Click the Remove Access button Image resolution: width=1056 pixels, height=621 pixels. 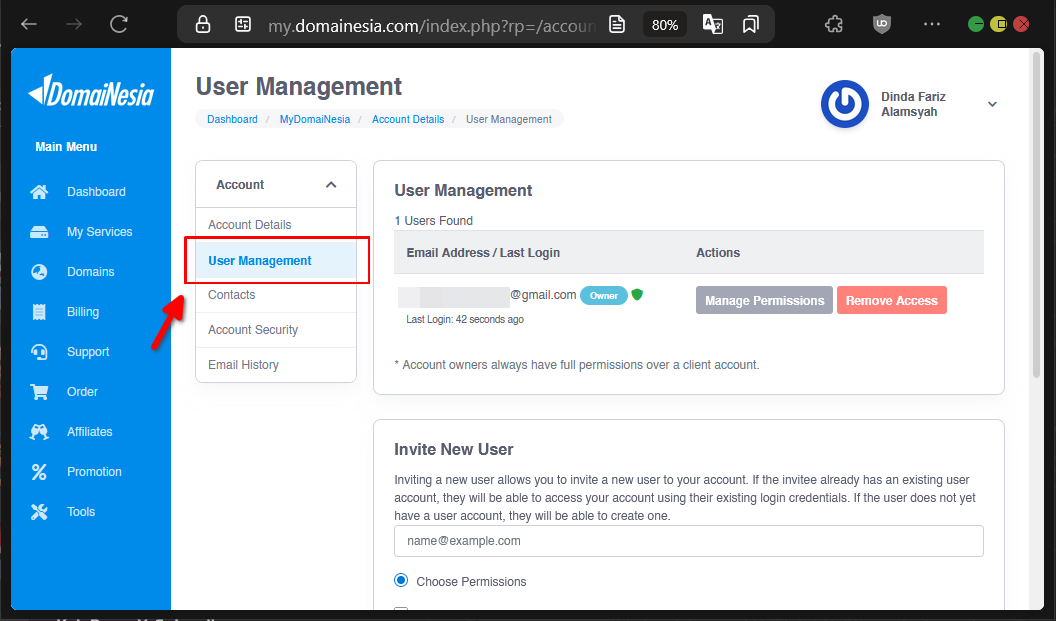point(892,300)
